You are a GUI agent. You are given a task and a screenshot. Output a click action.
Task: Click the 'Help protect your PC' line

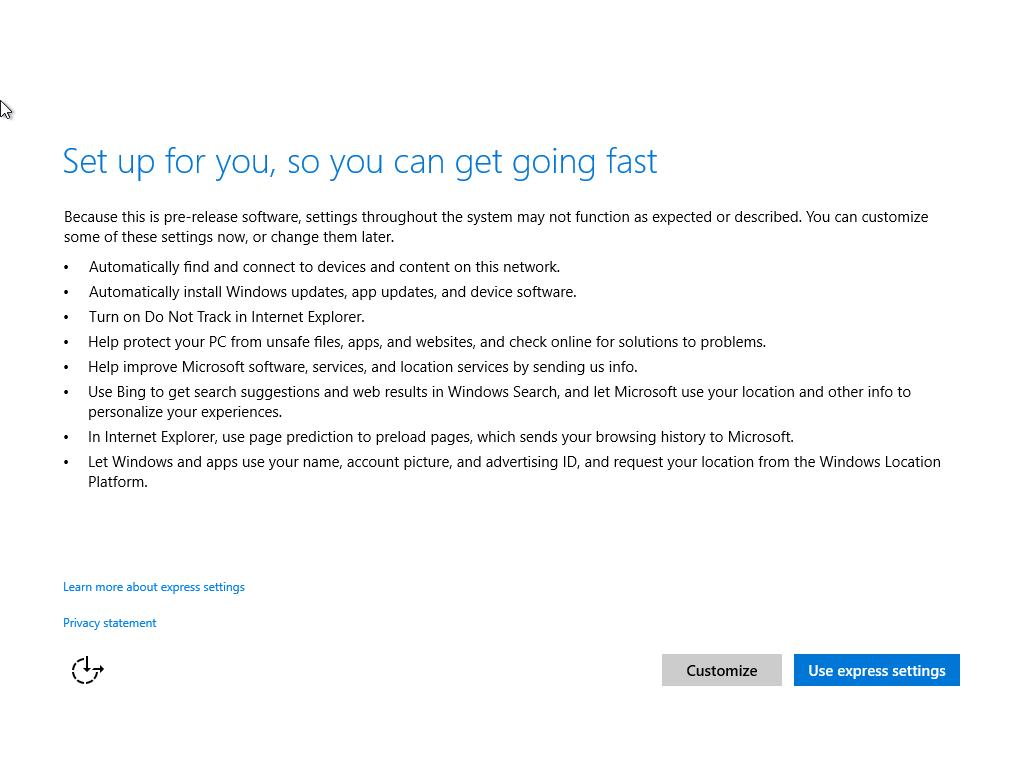pos(427,342)
